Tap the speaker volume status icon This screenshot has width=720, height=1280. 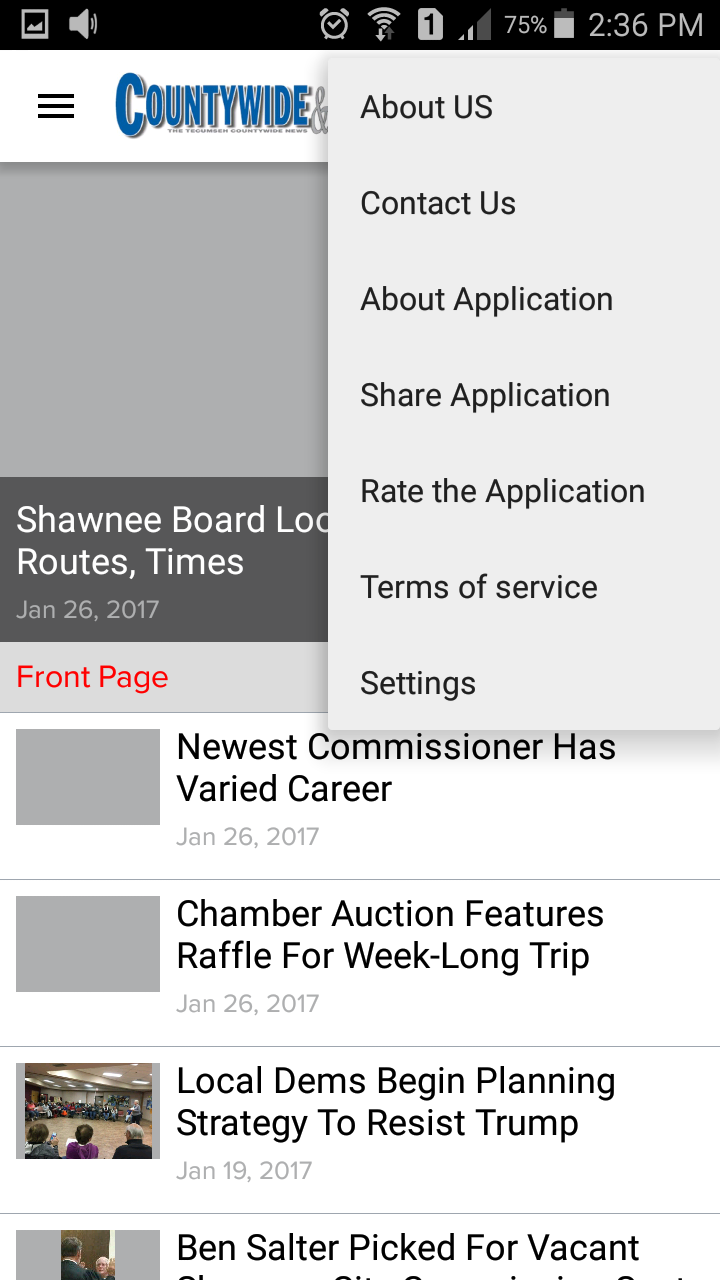coord(83,24)
